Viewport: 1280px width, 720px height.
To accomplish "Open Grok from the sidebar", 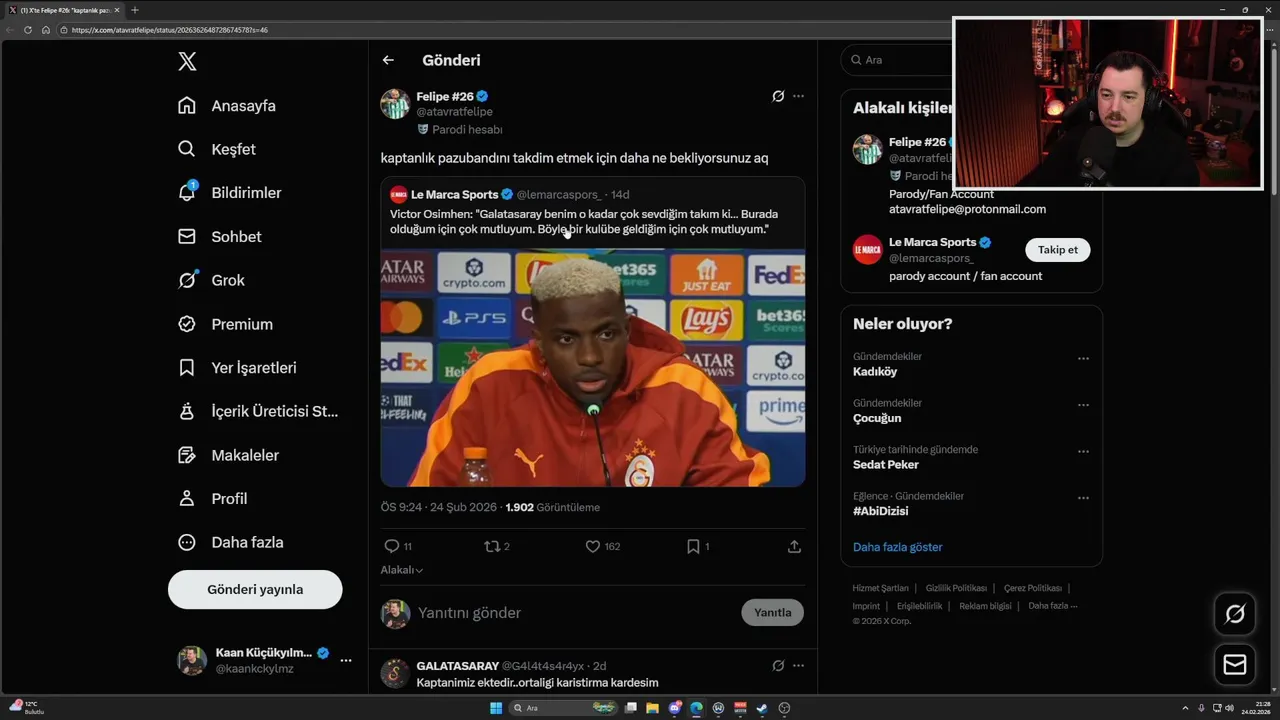I will (211, 280).
